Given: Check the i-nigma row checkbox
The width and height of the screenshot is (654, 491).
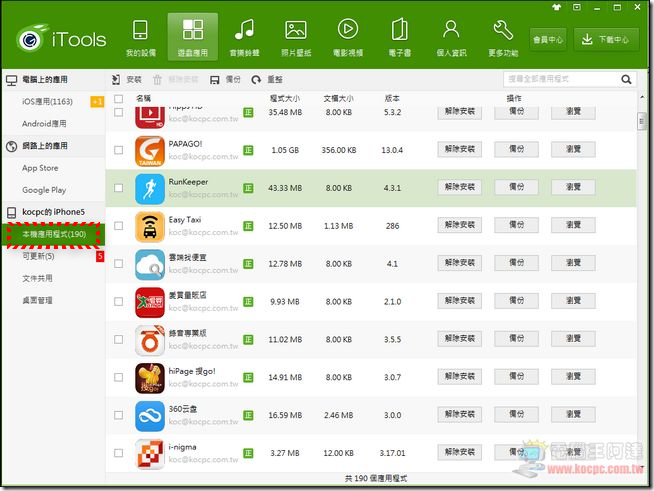Looking at the screenshot, I should pos(118,453).
